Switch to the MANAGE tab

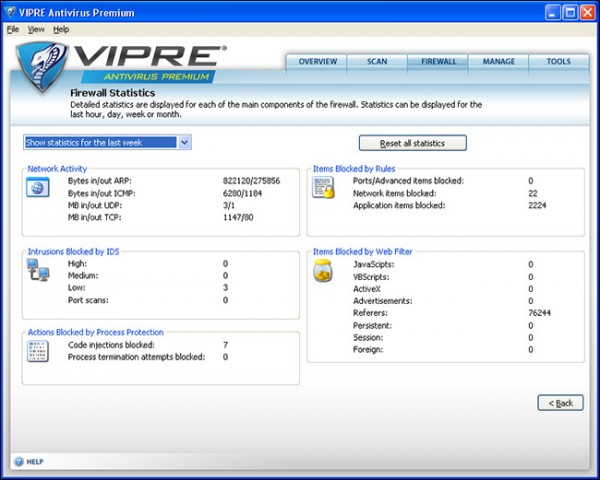click(499, 62)
